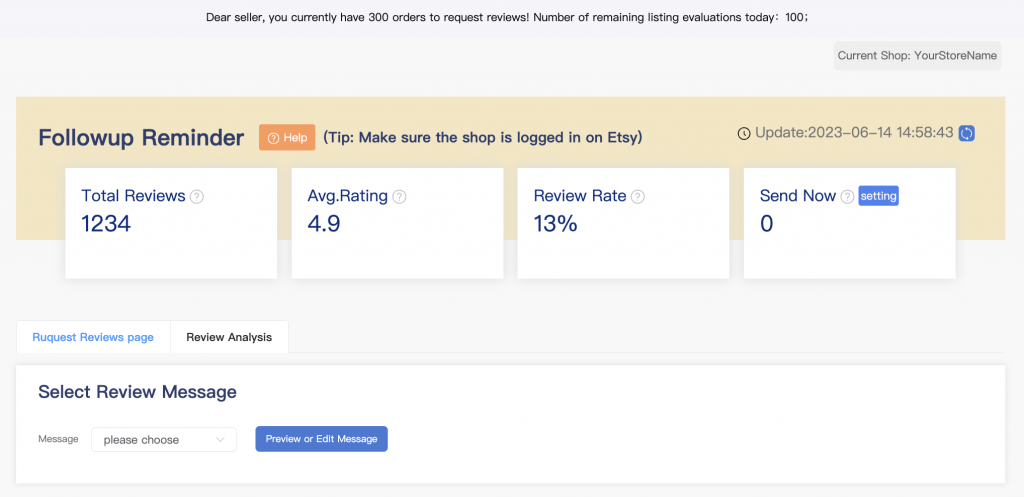Click the Current Shop: YourStoreName badge
This screenshot has width=1024, height=497.
coord(917,56)
